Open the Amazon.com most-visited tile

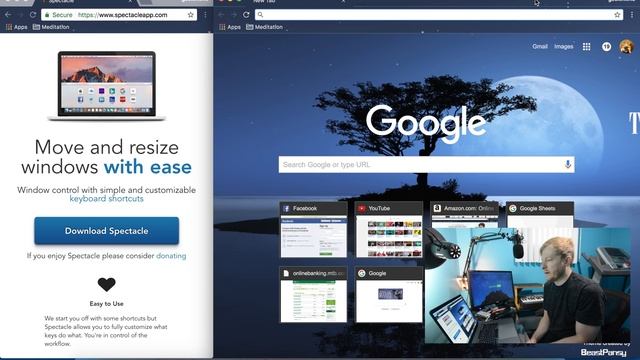[x=465, y=215]
